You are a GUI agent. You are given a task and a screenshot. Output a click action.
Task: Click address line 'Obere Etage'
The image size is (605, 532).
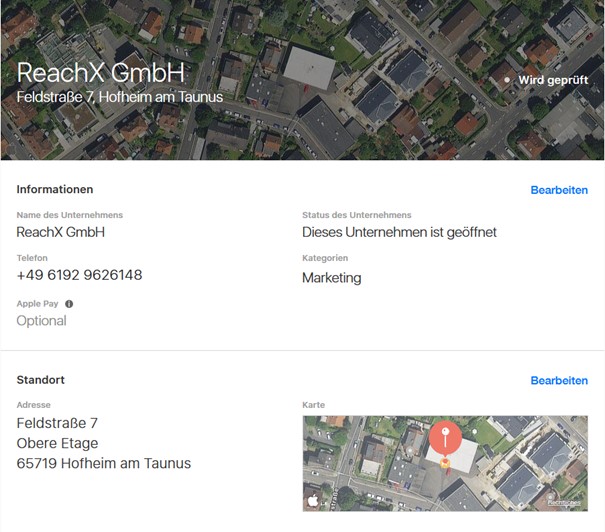(57, 443)
